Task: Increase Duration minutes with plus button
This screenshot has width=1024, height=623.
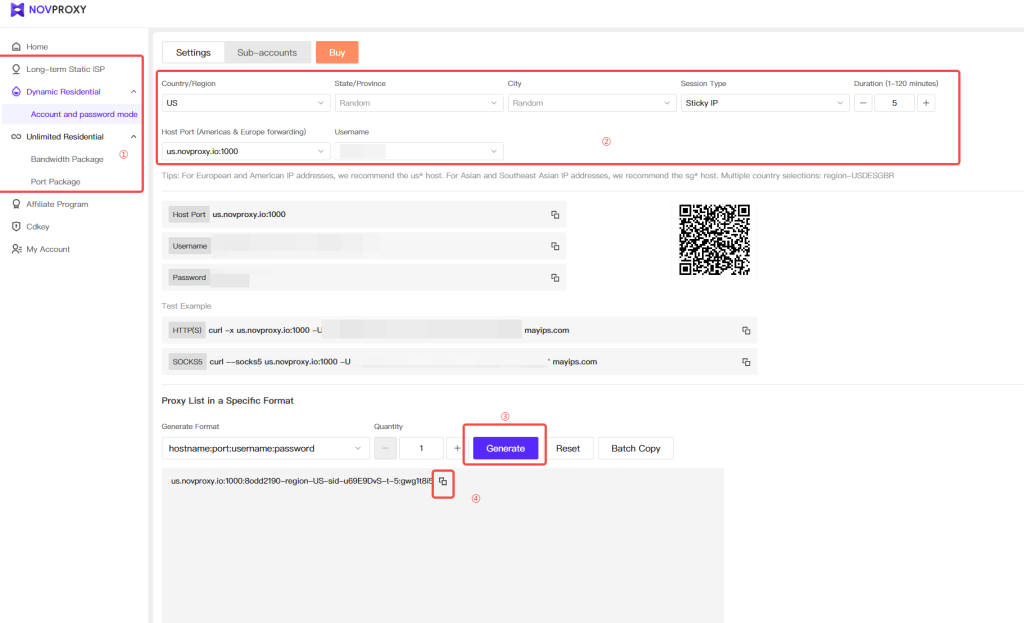Action: click(926, 103)
